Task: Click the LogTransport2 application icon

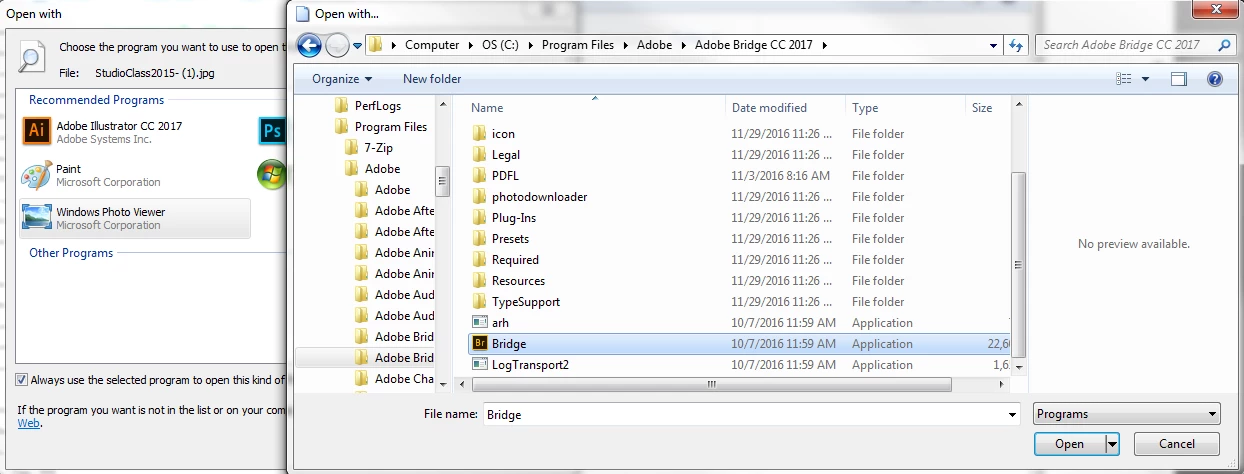Action: point(479,365)
